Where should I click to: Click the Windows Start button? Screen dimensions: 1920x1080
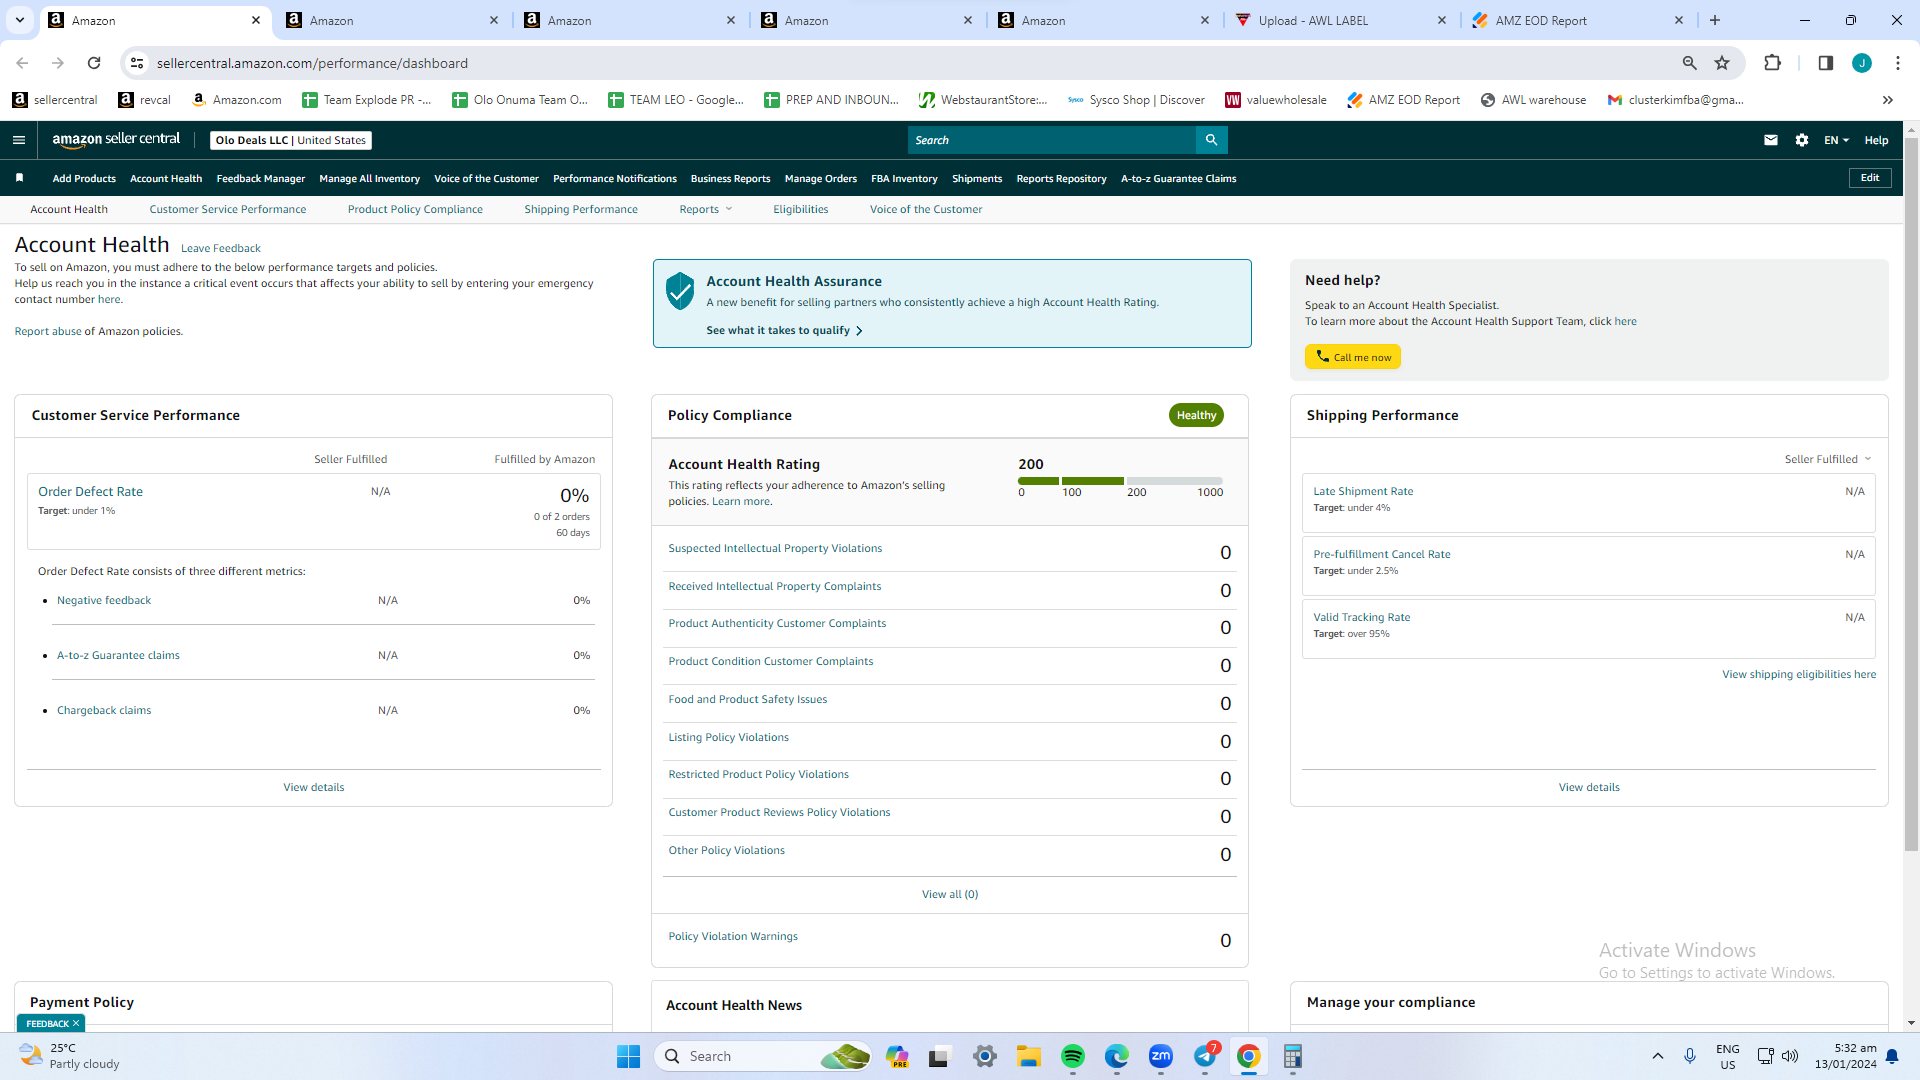pos(629,1056)
